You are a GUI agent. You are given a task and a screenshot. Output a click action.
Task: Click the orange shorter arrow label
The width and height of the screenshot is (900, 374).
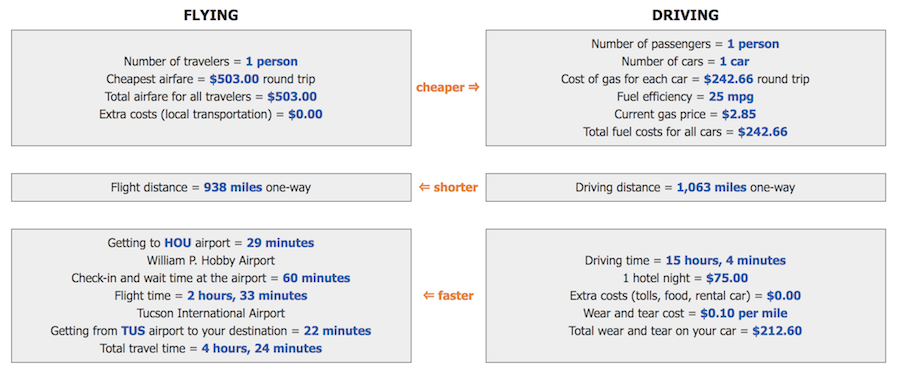448,188
